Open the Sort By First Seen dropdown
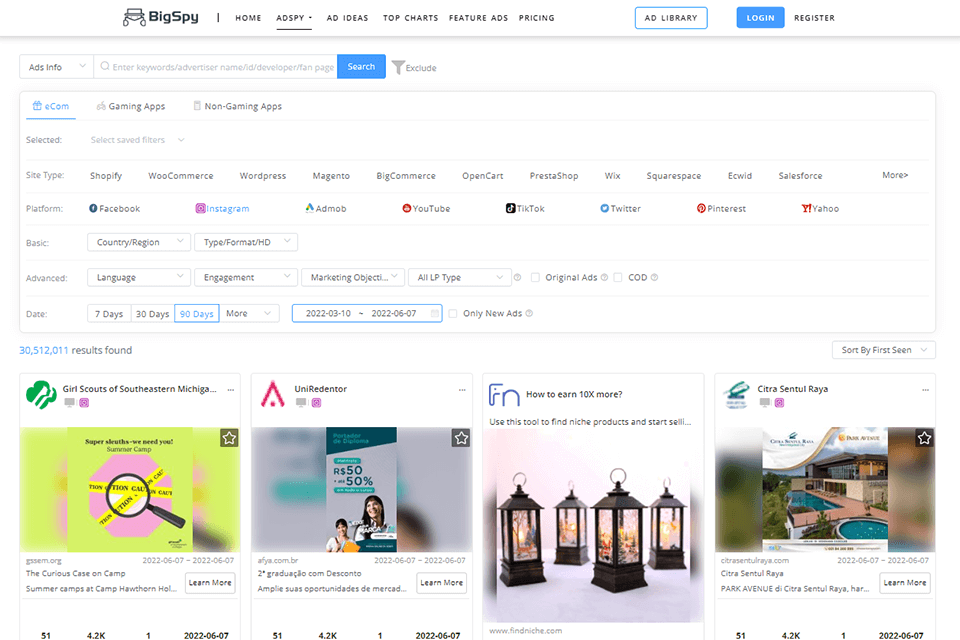 coord(883,350)
